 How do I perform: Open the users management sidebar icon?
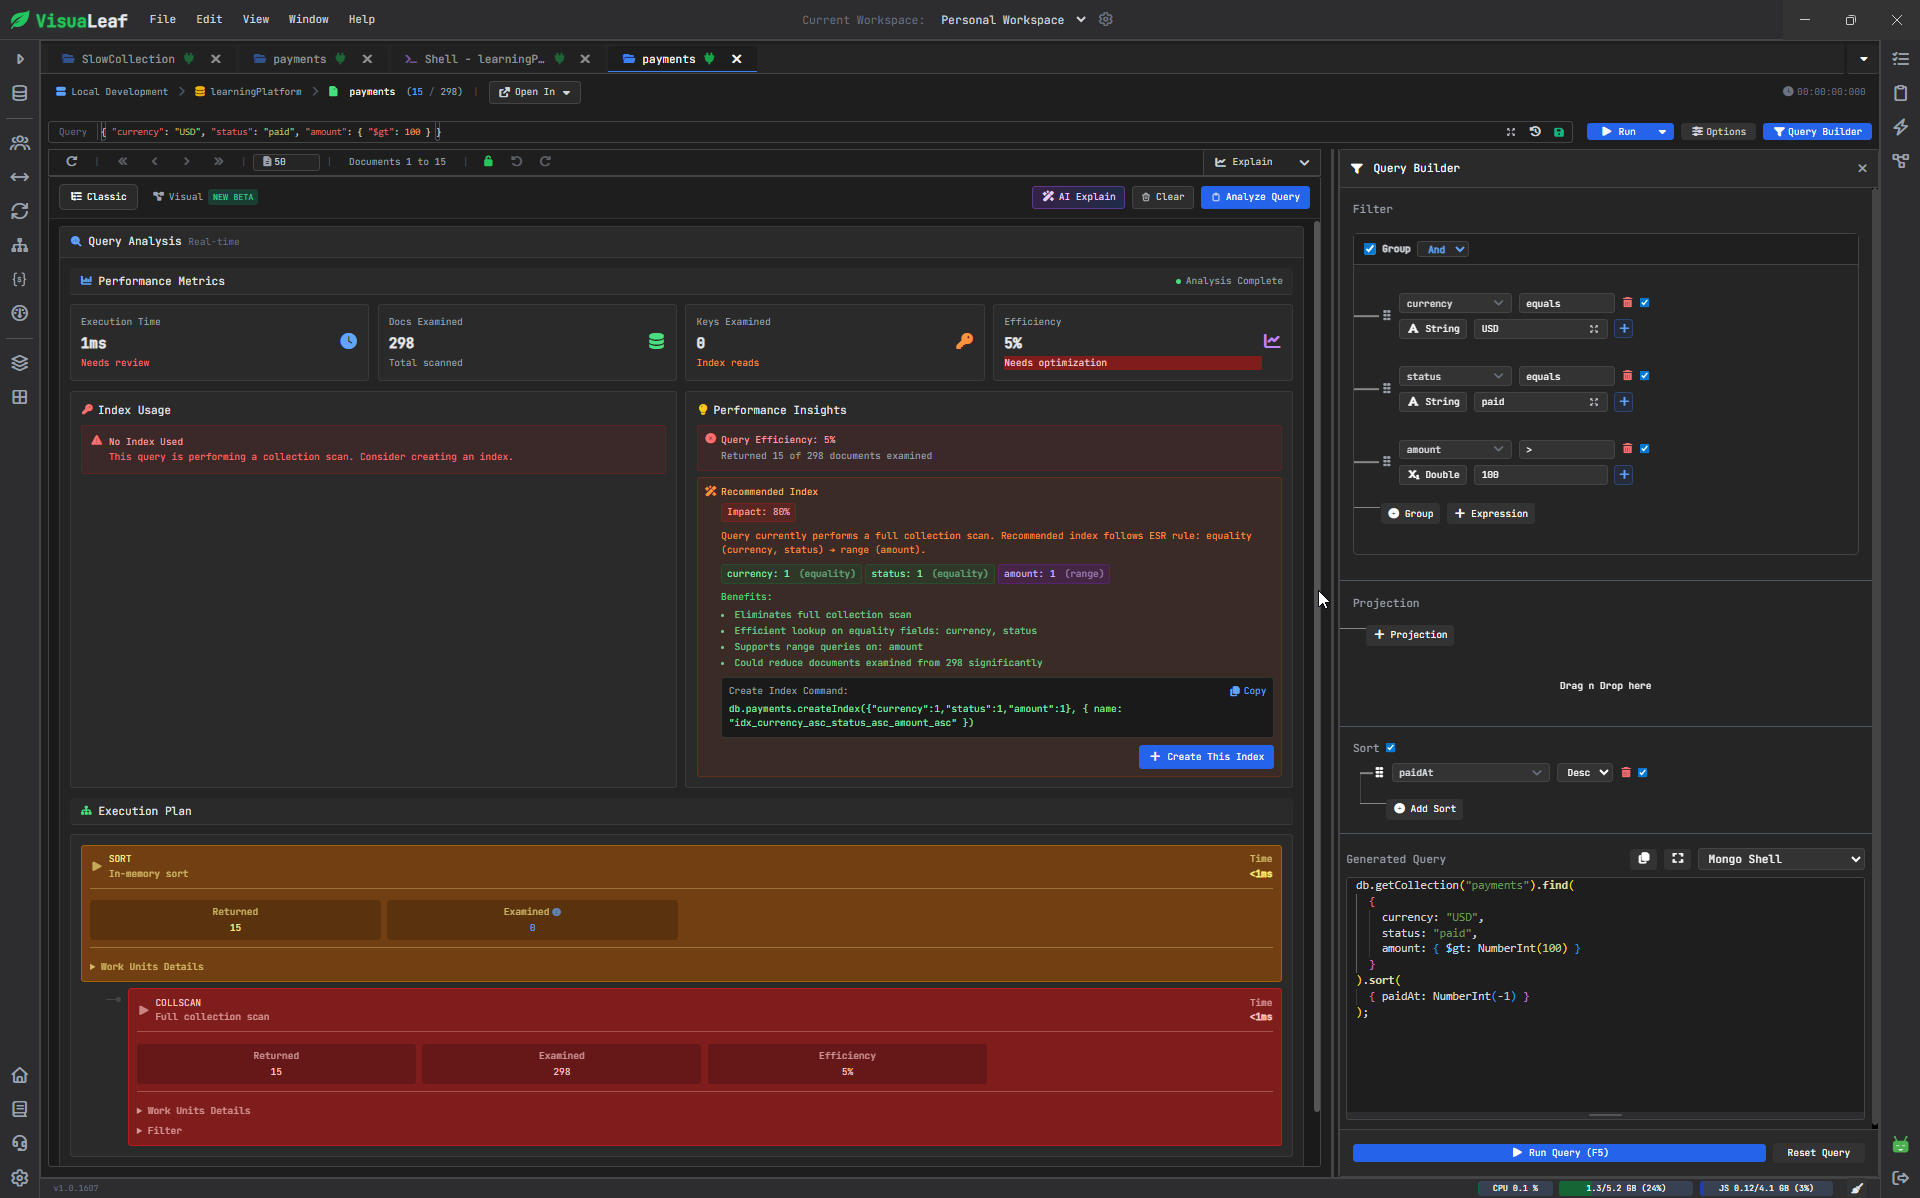(x=19, y=143)
